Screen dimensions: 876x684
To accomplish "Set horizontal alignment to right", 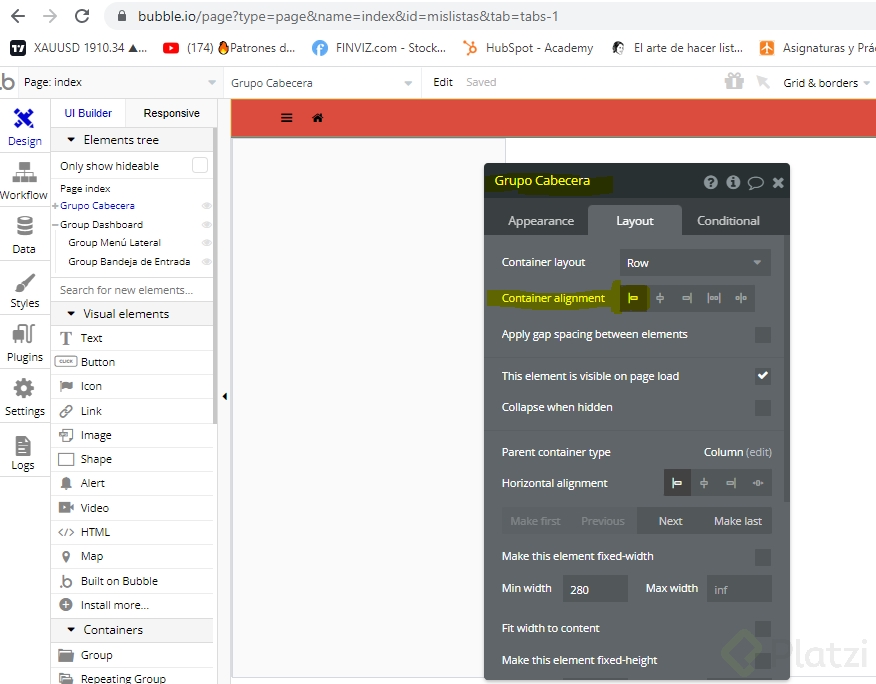I will (x=731, y=483).
